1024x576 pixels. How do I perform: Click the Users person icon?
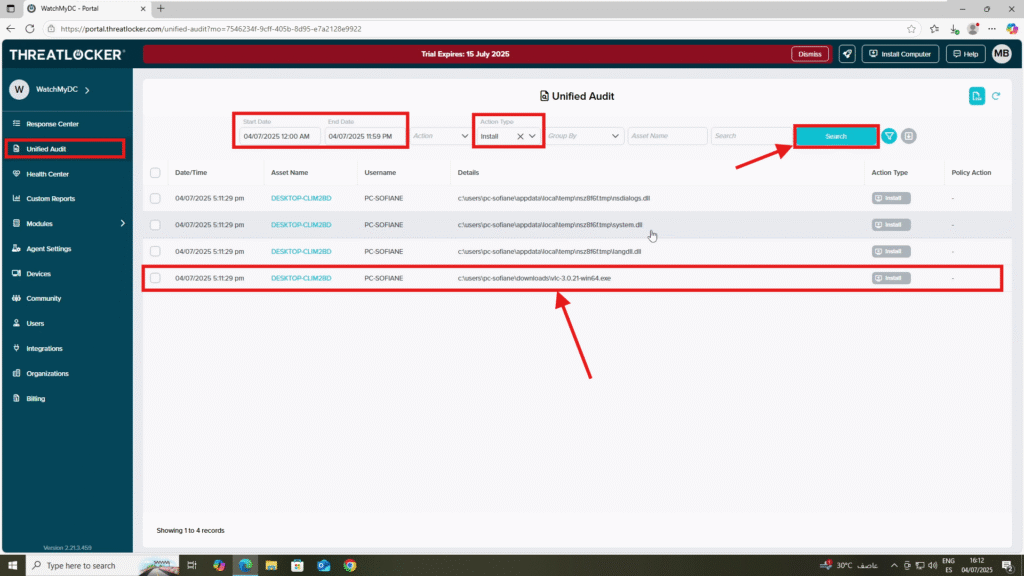pyautogui.click(x=16, y=323)
